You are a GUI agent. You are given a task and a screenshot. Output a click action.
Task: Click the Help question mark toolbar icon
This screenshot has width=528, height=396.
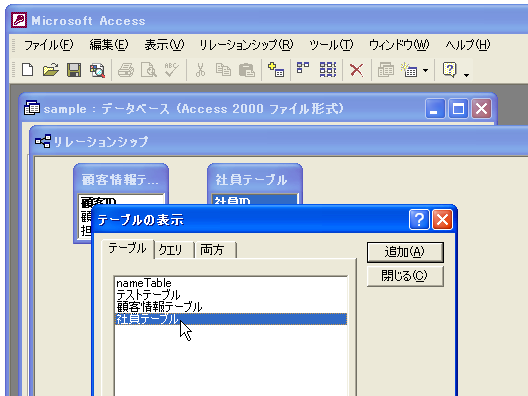tap(450, 70)
